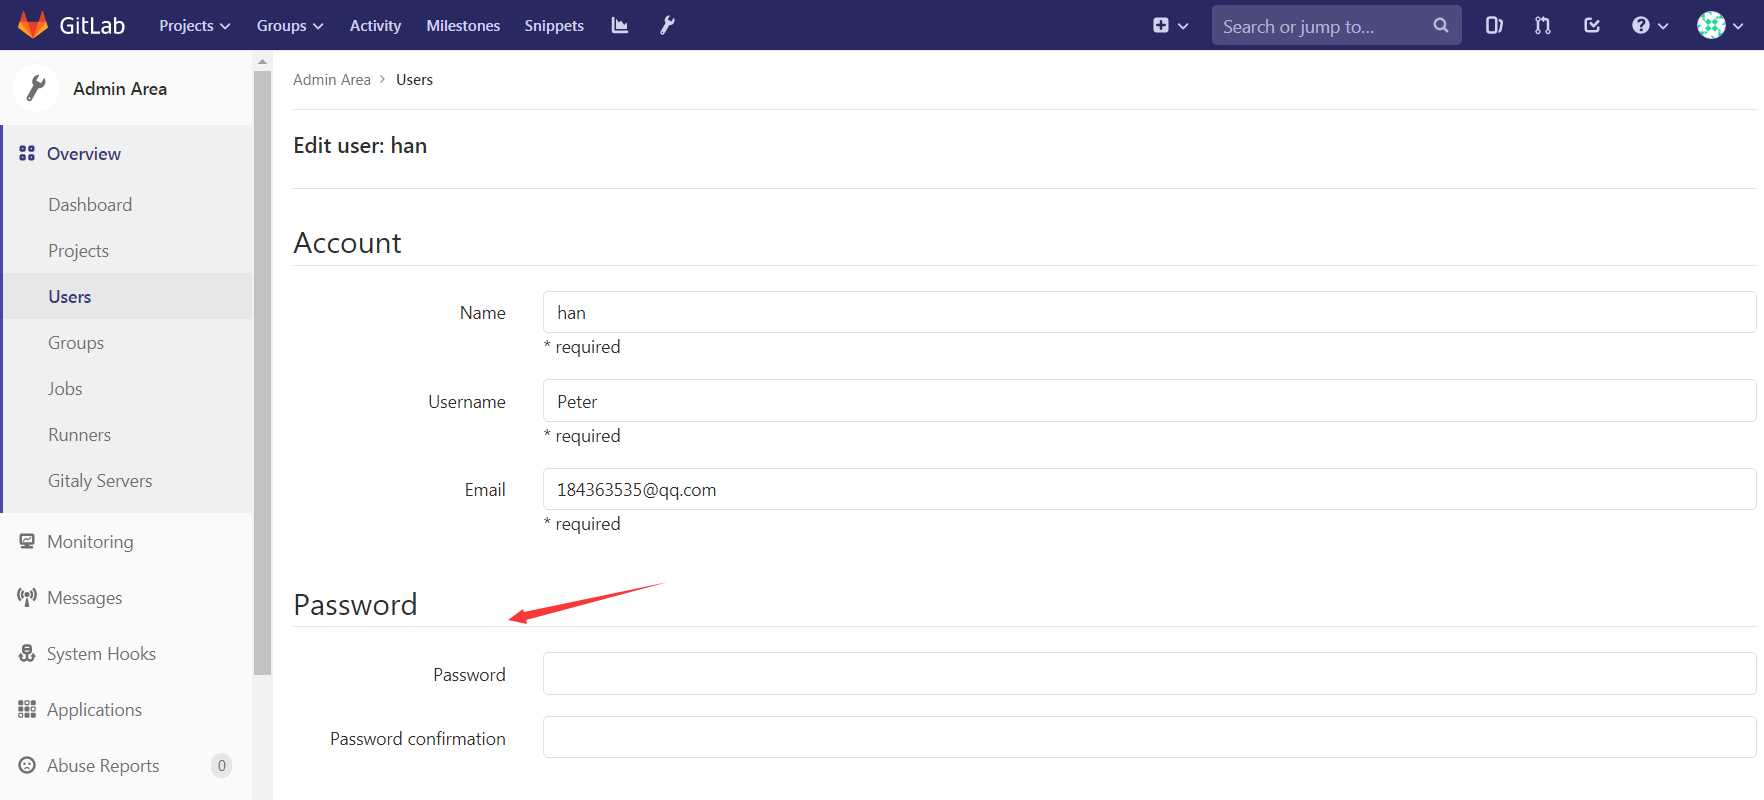Open the Issues icon in navbar
Screen dimensions: 1764x800
(x=1494, y=26)
